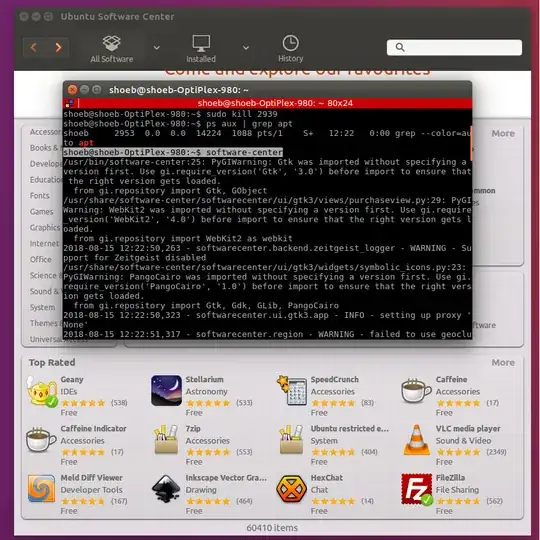Click VLC media player star rating
The image size is (540, 540).
coord(458,452)
